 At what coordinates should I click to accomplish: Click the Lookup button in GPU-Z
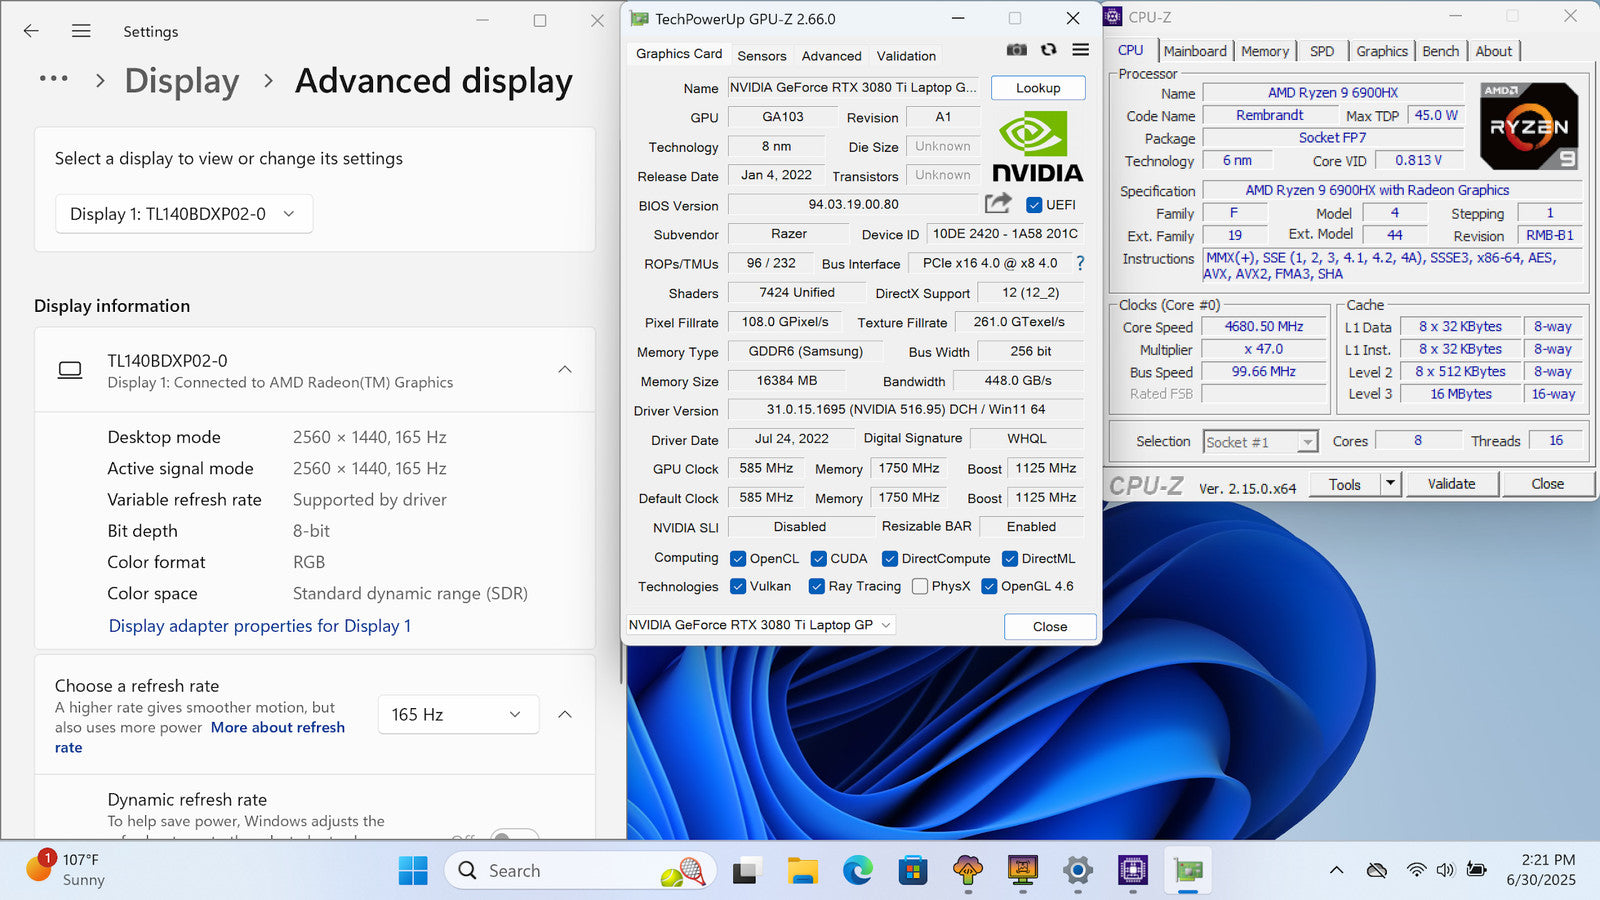click(1038, 88)
